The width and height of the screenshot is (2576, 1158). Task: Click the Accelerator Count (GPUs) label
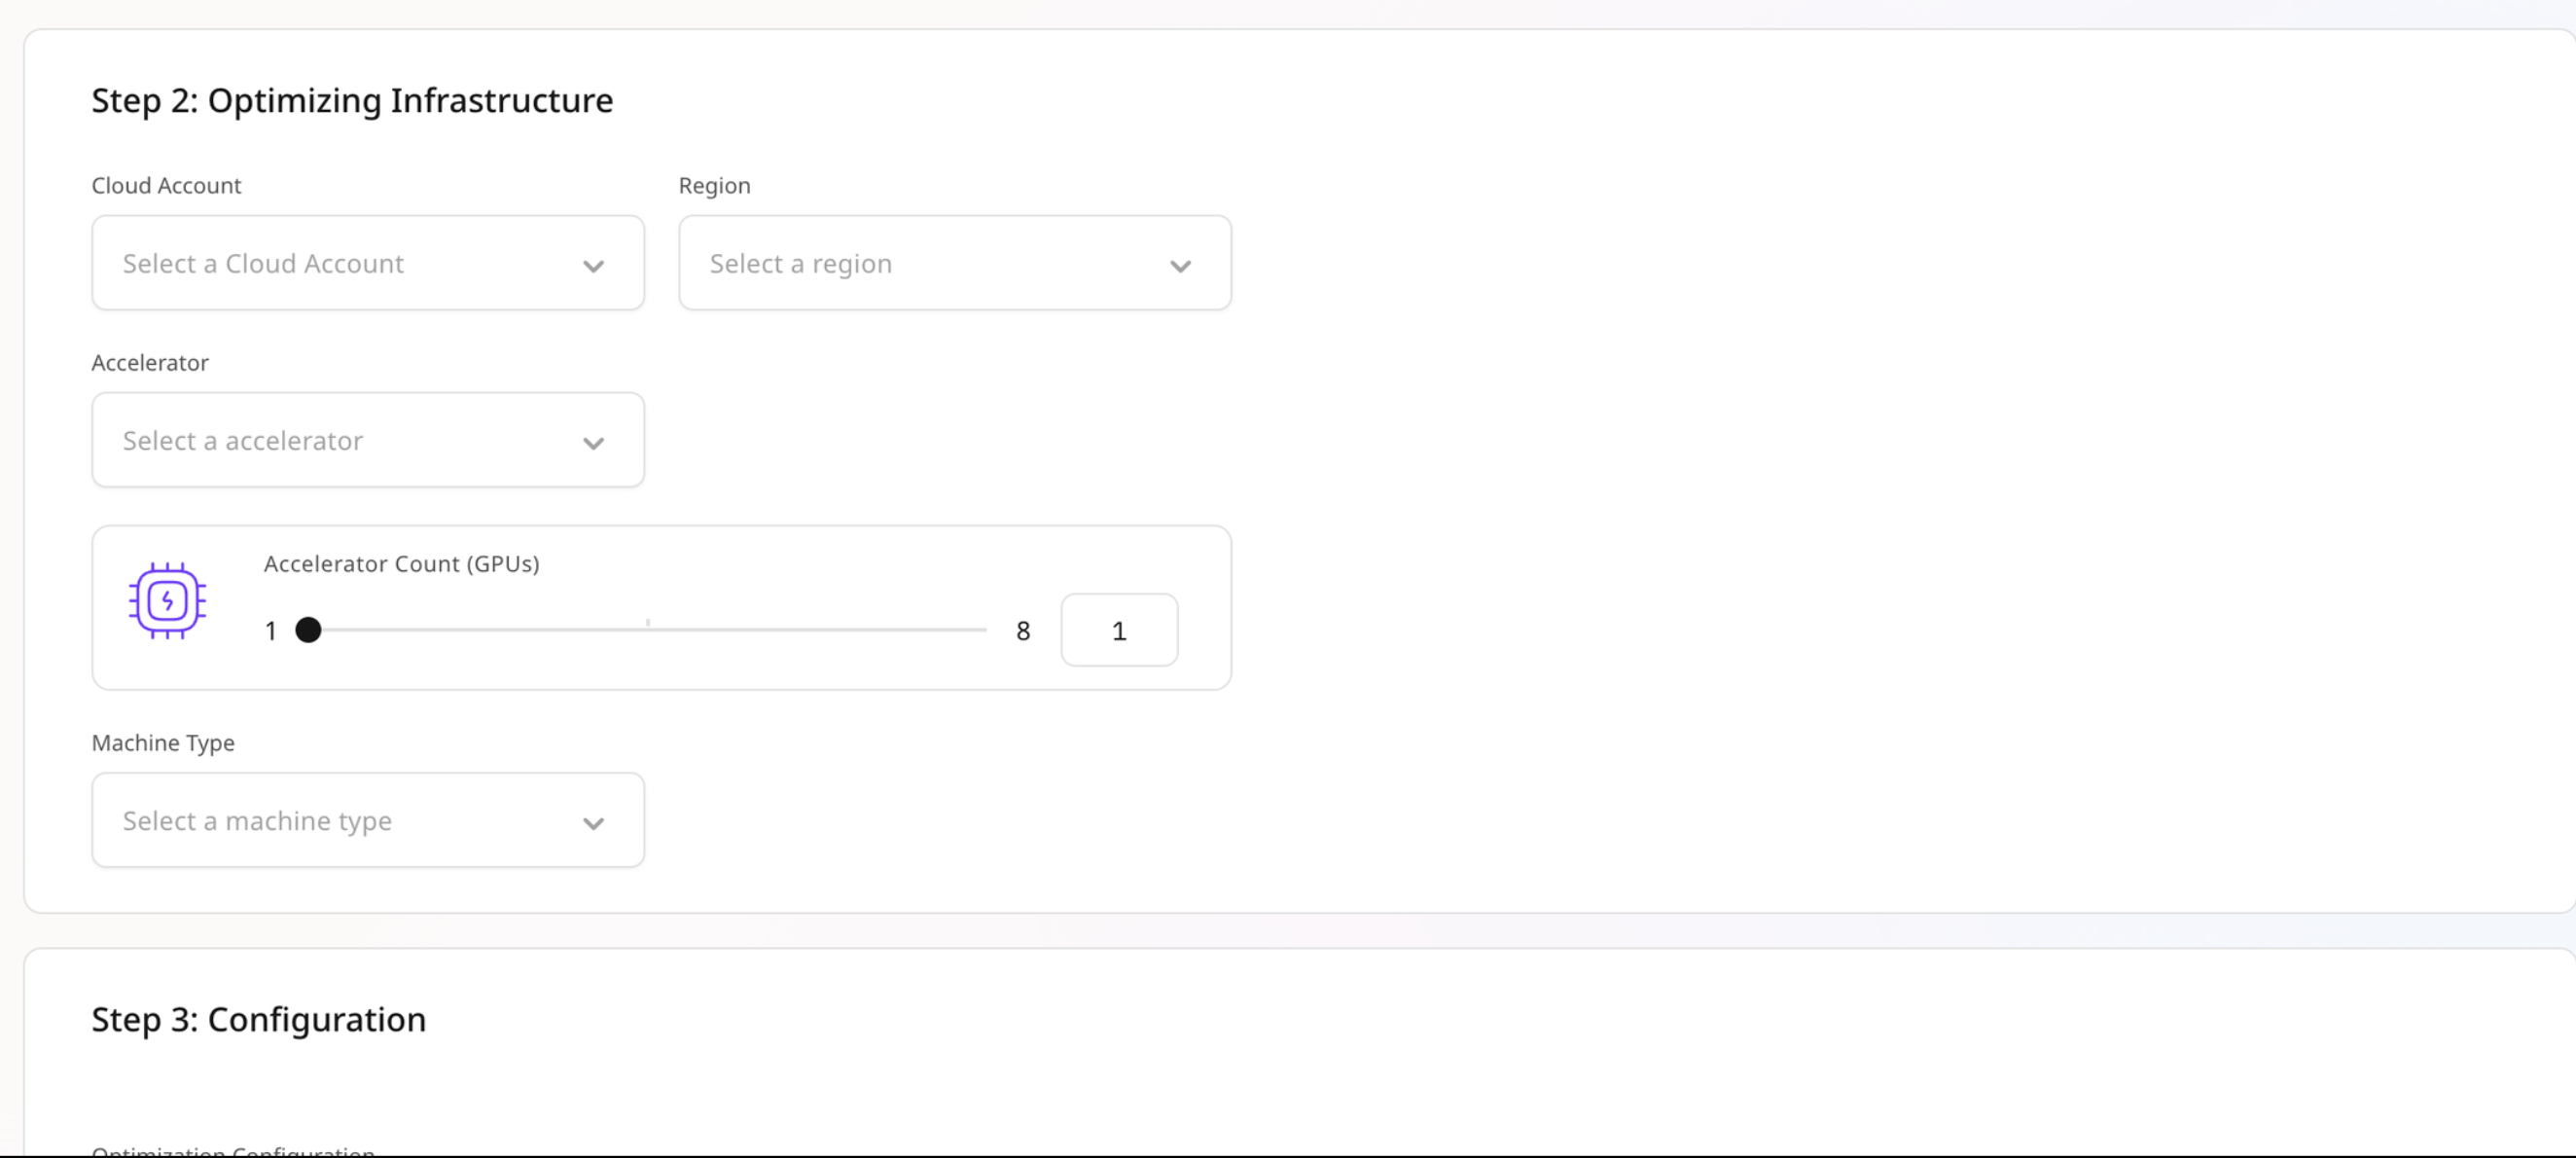(401, 563)
